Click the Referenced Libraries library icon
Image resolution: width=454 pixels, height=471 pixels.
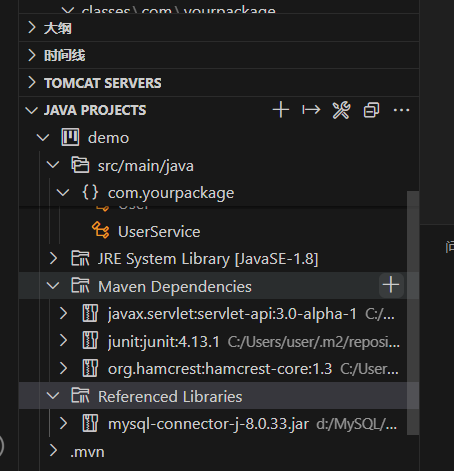[x=80, y=396]
